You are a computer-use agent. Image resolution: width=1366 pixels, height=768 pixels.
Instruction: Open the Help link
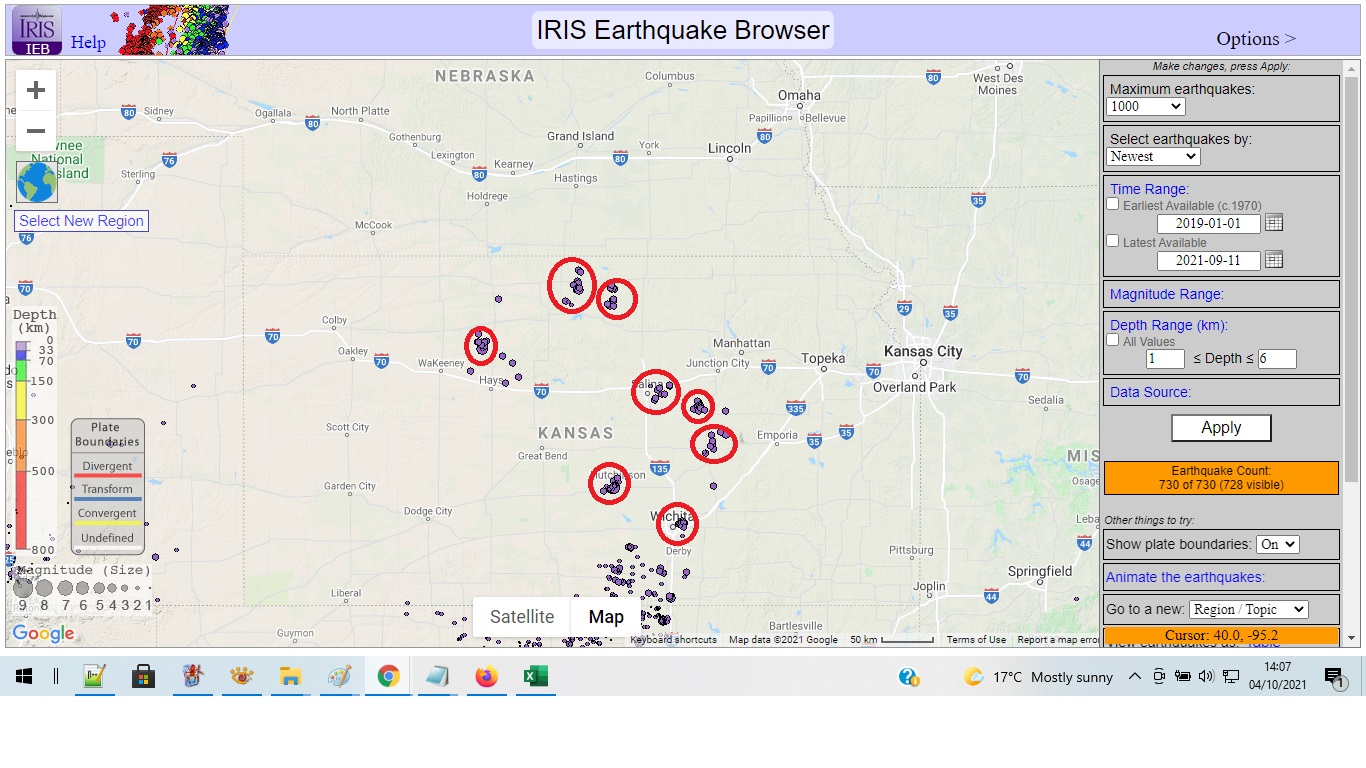pyautogui.click(x=88, y=42)
